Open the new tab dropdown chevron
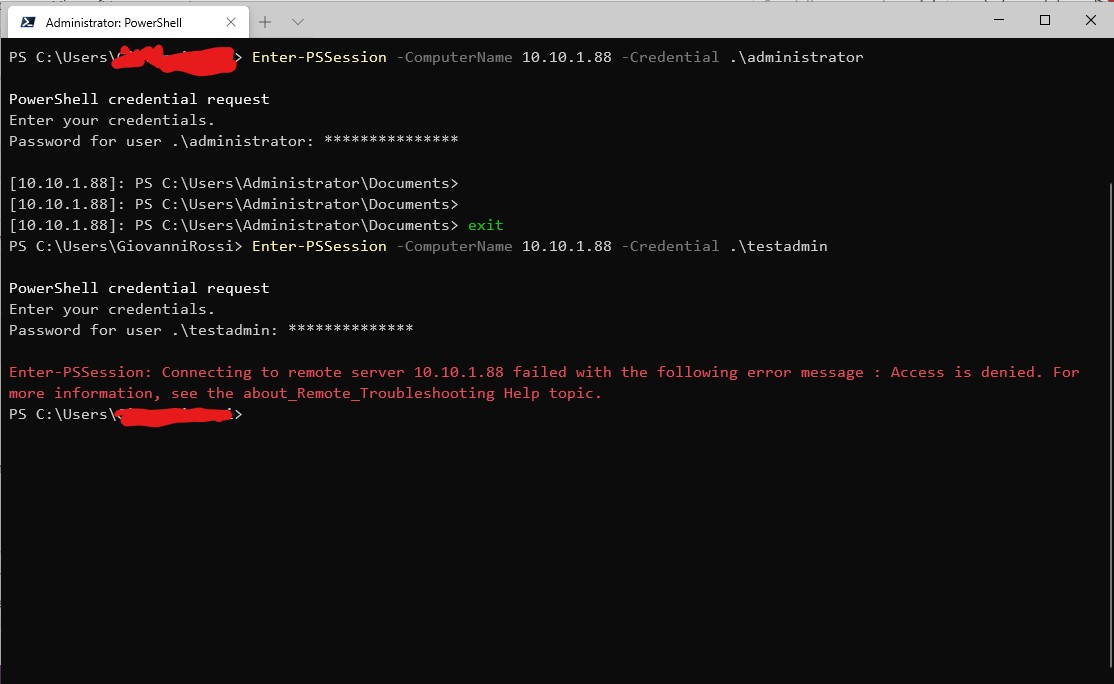Viewport: 1114px width, 684px height. click(x=295, y=21)
